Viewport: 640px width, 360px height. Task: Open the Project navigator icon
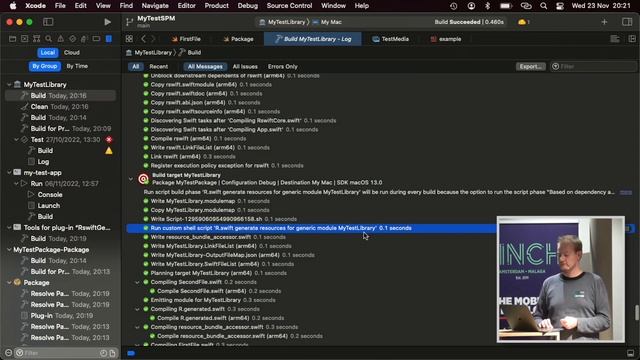(x=13, y=39)
